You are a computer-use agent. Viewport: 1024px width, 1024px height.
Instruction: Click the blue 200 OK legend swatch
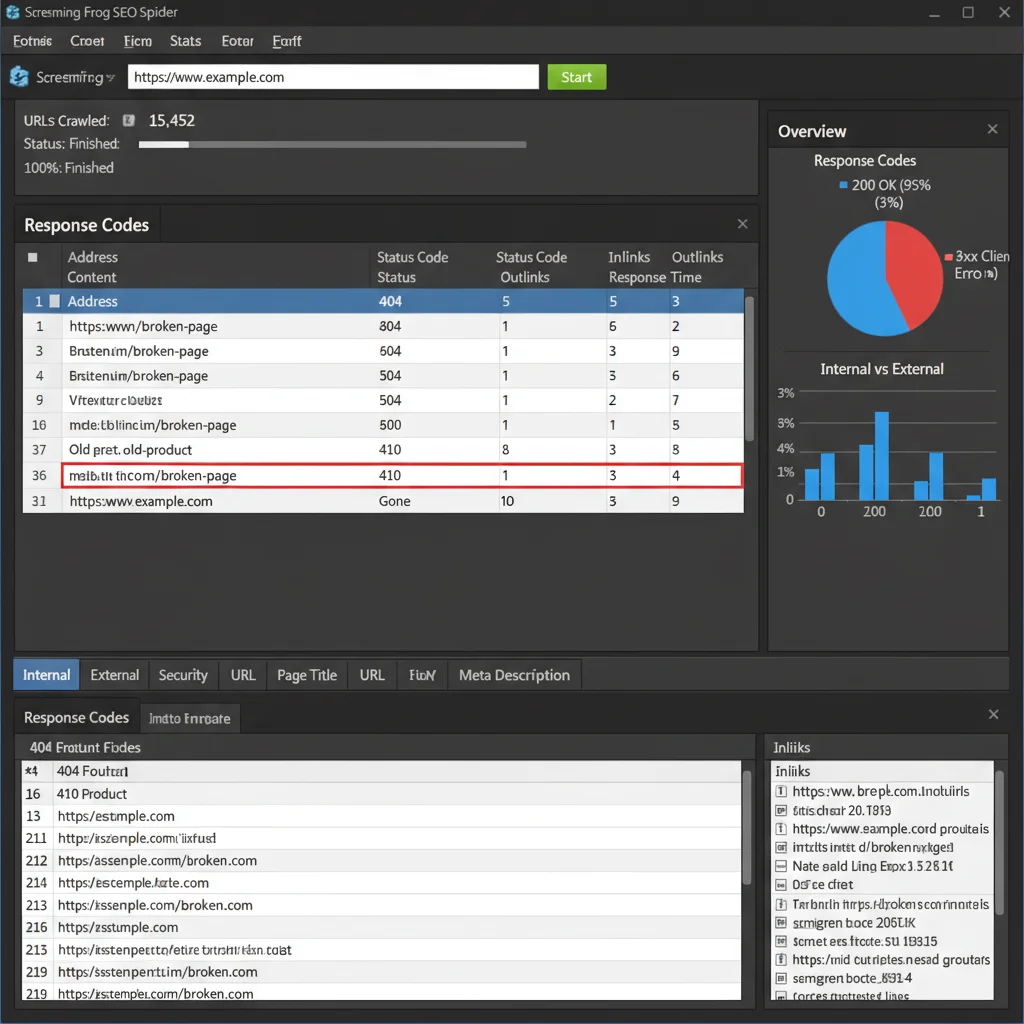[x=843, y=185]
